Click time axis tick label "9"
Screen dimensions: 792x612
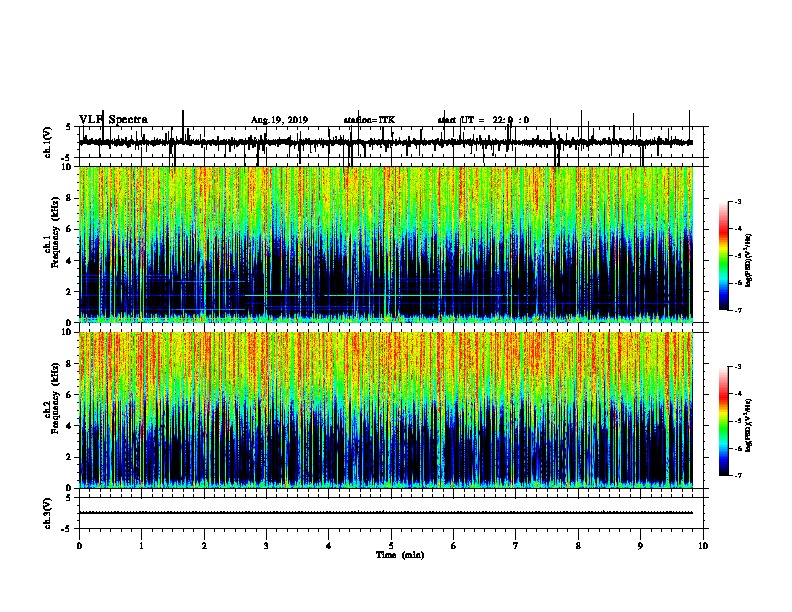click(x=640, y=546)
